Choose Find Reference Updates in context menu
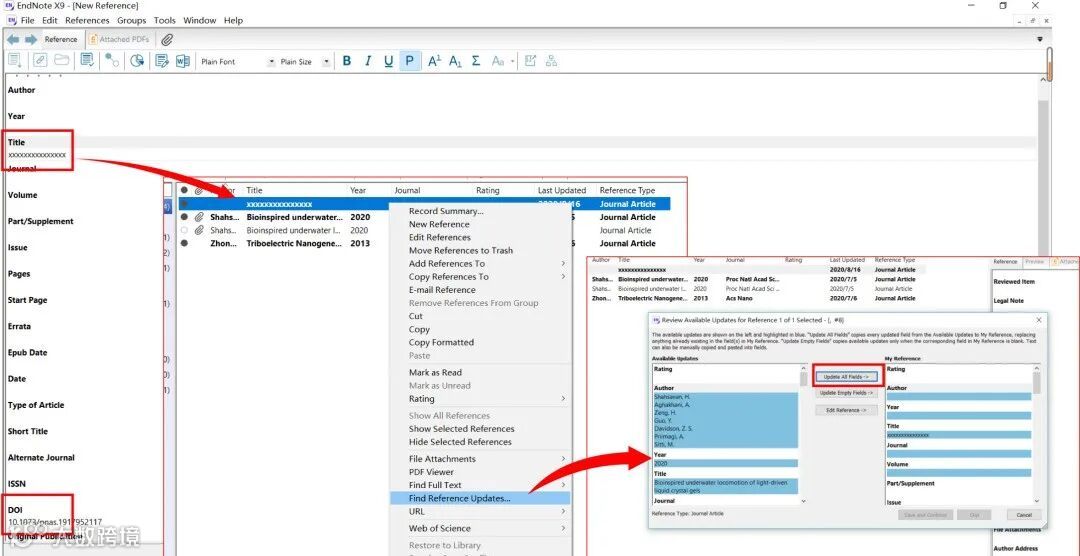Image resolution: width=1080 pixels, height=556 pixels. (480, 498)
